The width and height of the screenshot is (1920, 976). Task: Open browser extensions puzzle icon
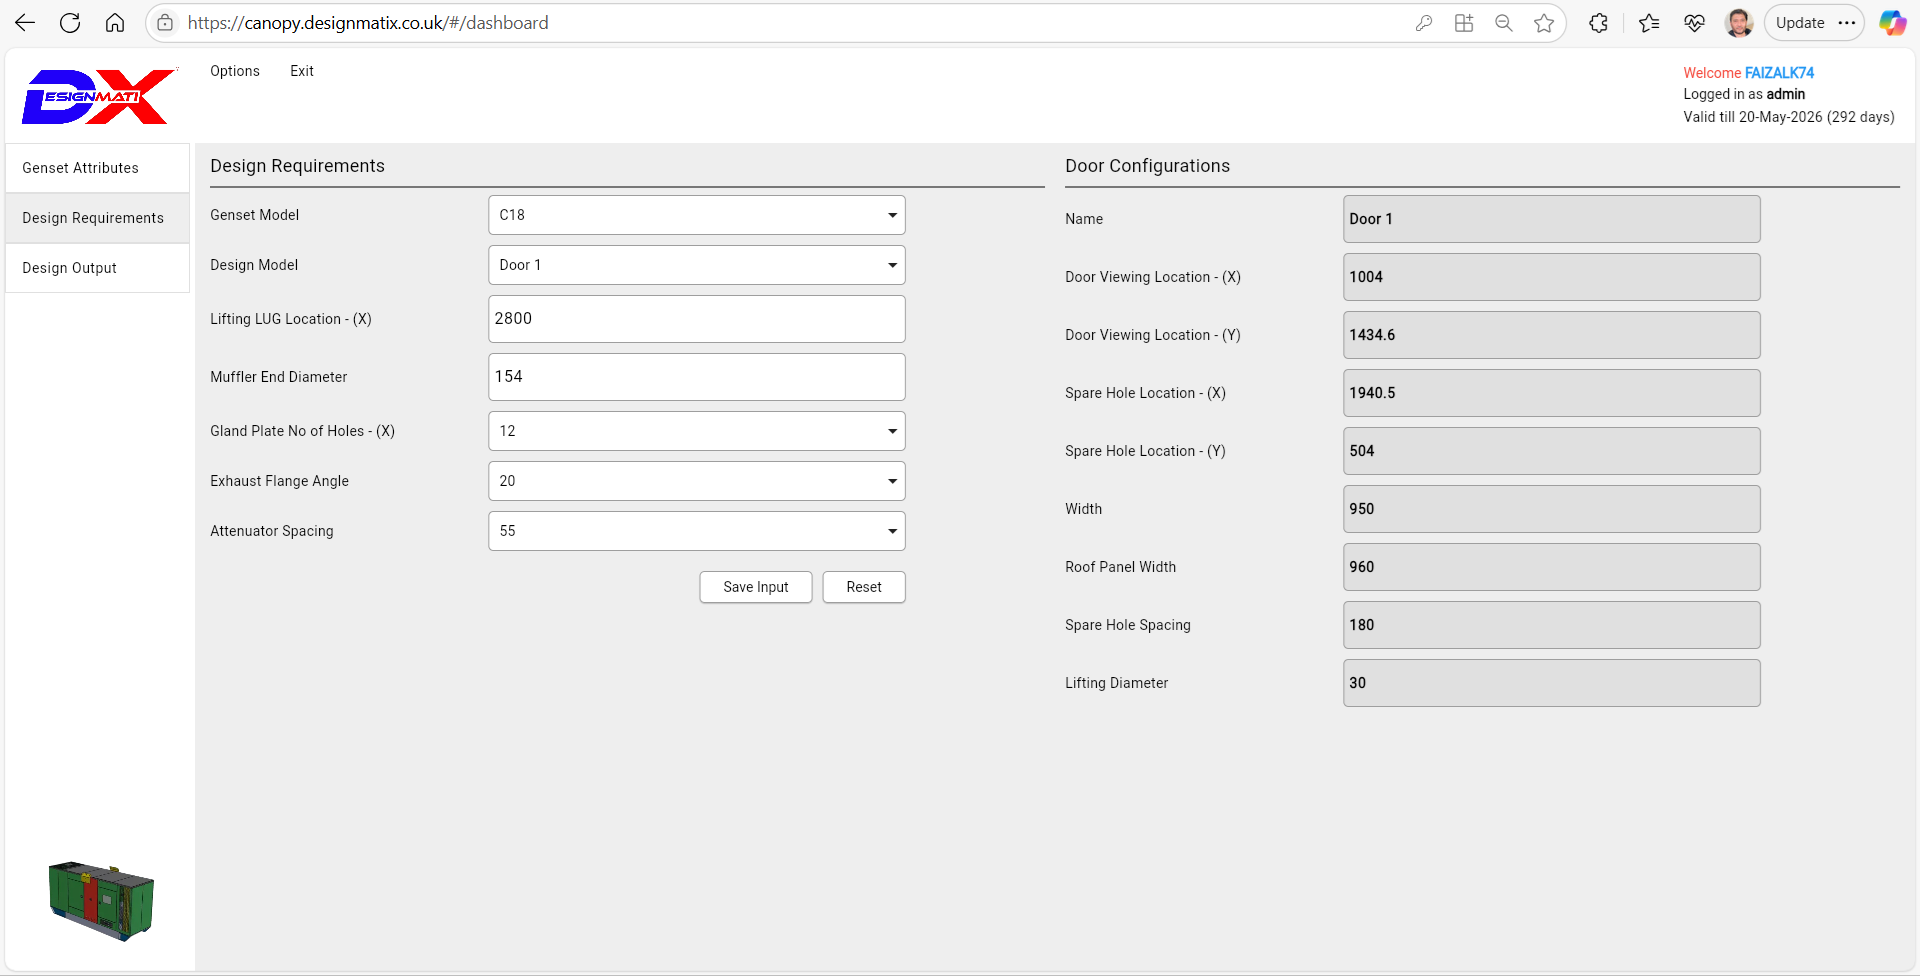(1598, 23)
